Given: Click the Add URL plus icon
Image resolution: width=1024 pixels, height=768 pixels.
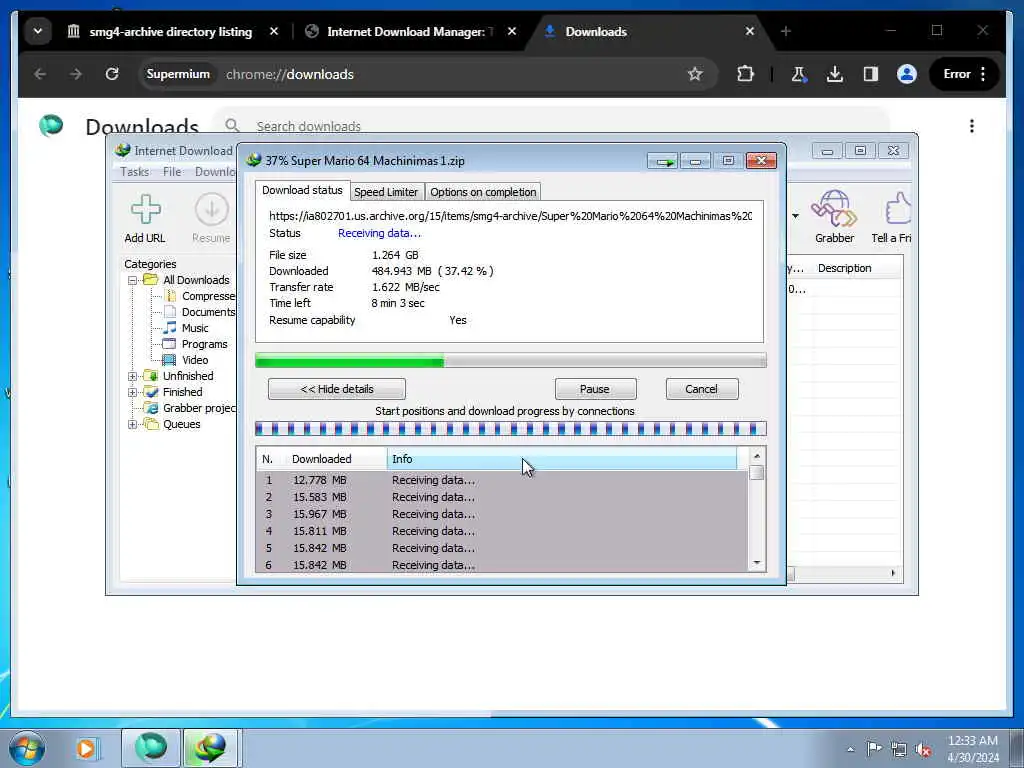Looking at the screenshot, I should click(145, 210).
